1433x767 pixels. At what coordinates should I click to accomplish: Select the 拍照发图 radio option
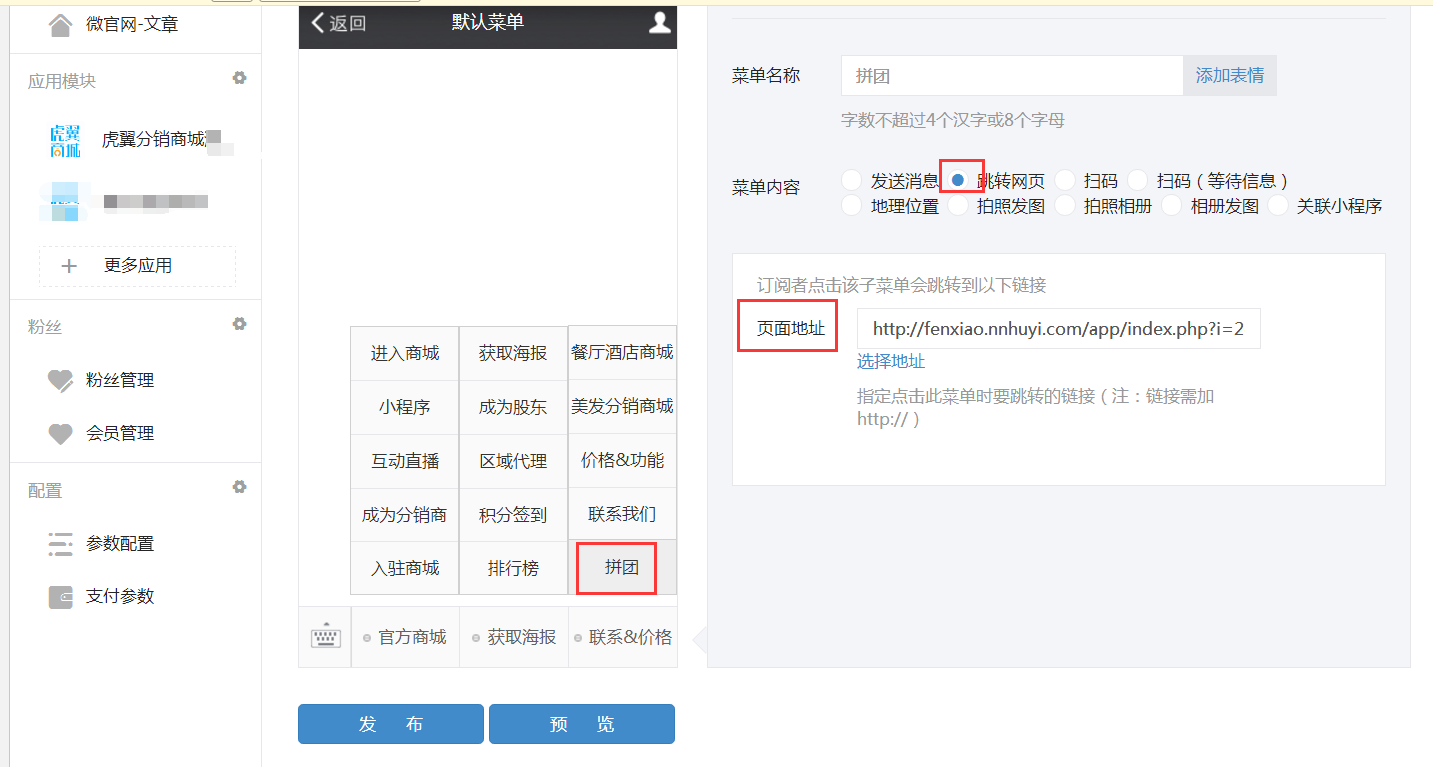point(958,206)
